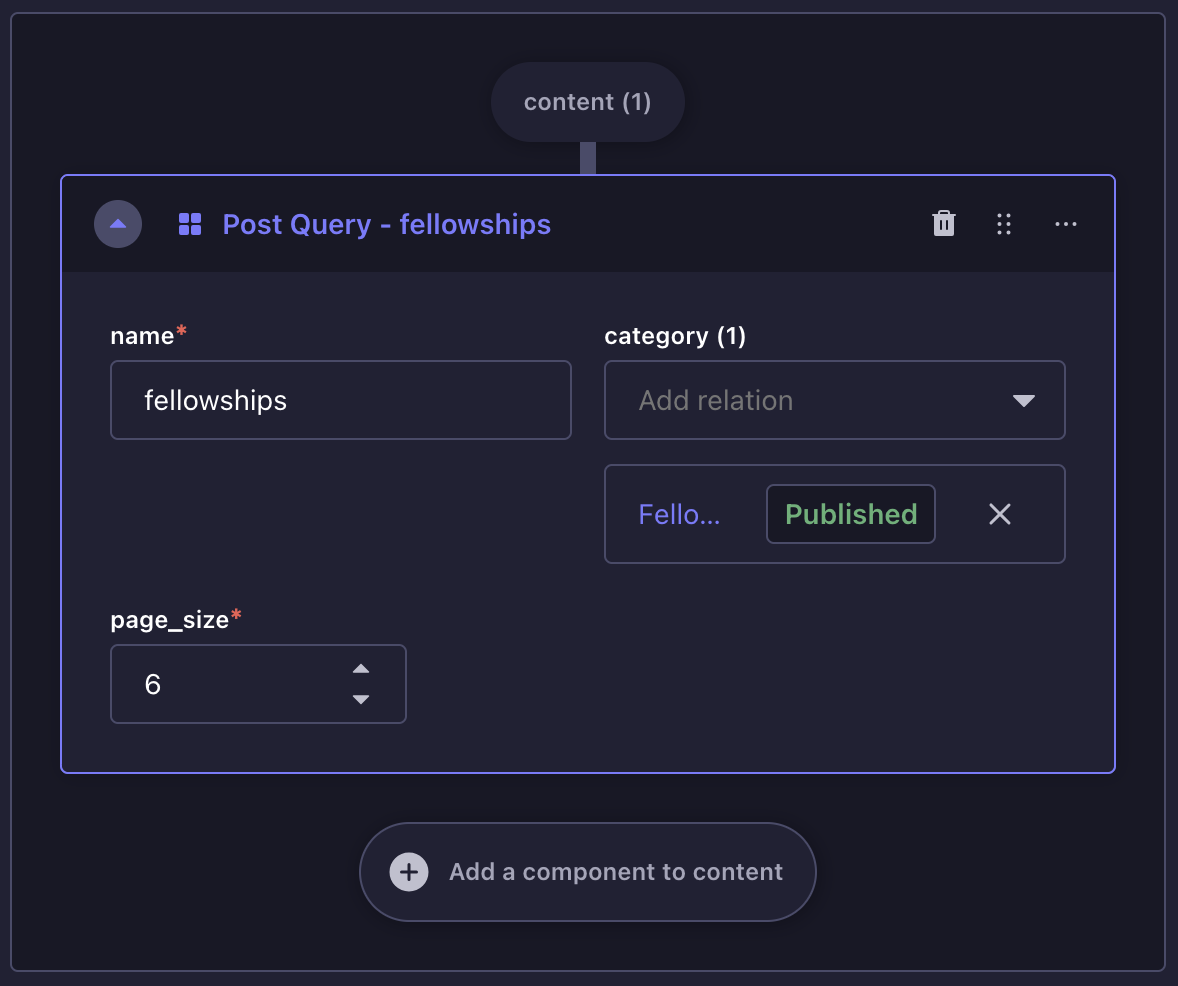Image resolution: width=1178 pixels, height=986 pixels.
Task: Click the page_size field label
Action: (x=170, y=620)
